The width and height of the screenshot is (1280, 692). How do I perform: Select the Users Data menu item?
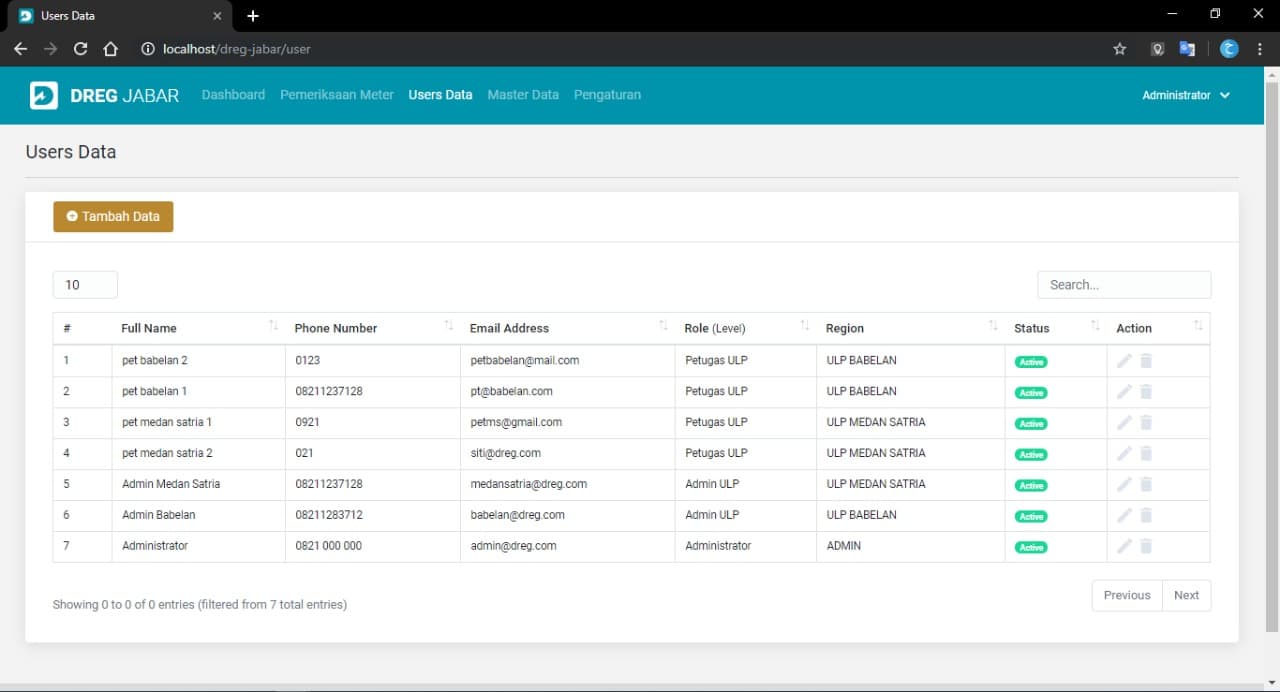(x=440, y=95)
